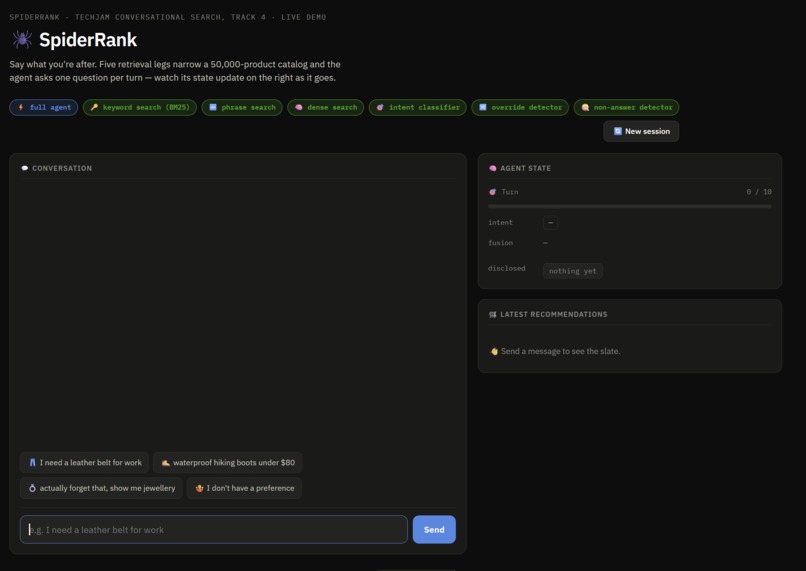The width and height of the screenshot is (806, 571).
Task: Click the target icon in the intent classifier chip
Action: tap(380, 107)
